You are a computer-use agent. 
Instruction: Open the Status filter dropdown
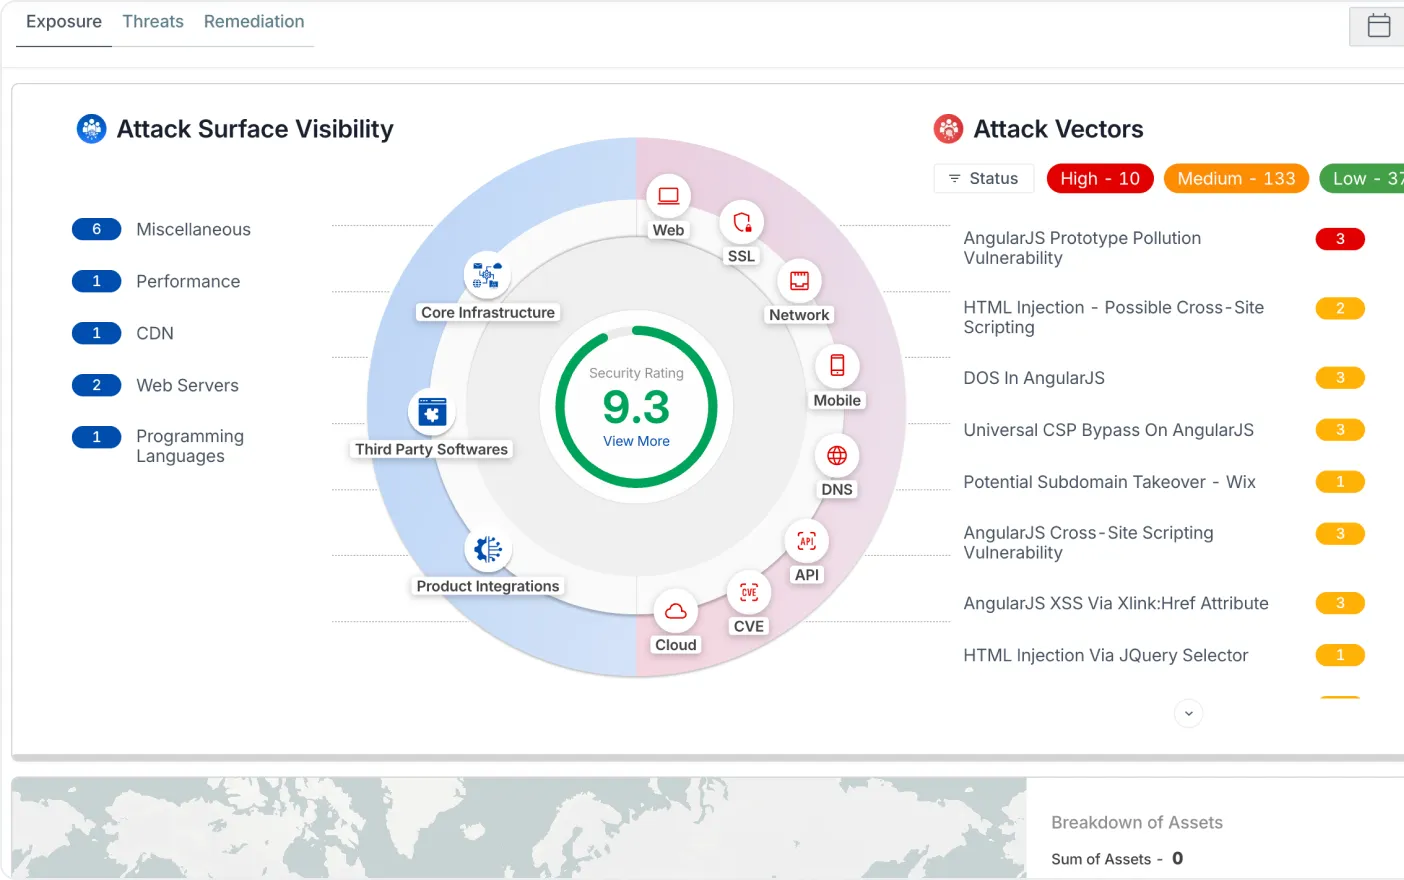pos(983,178)
